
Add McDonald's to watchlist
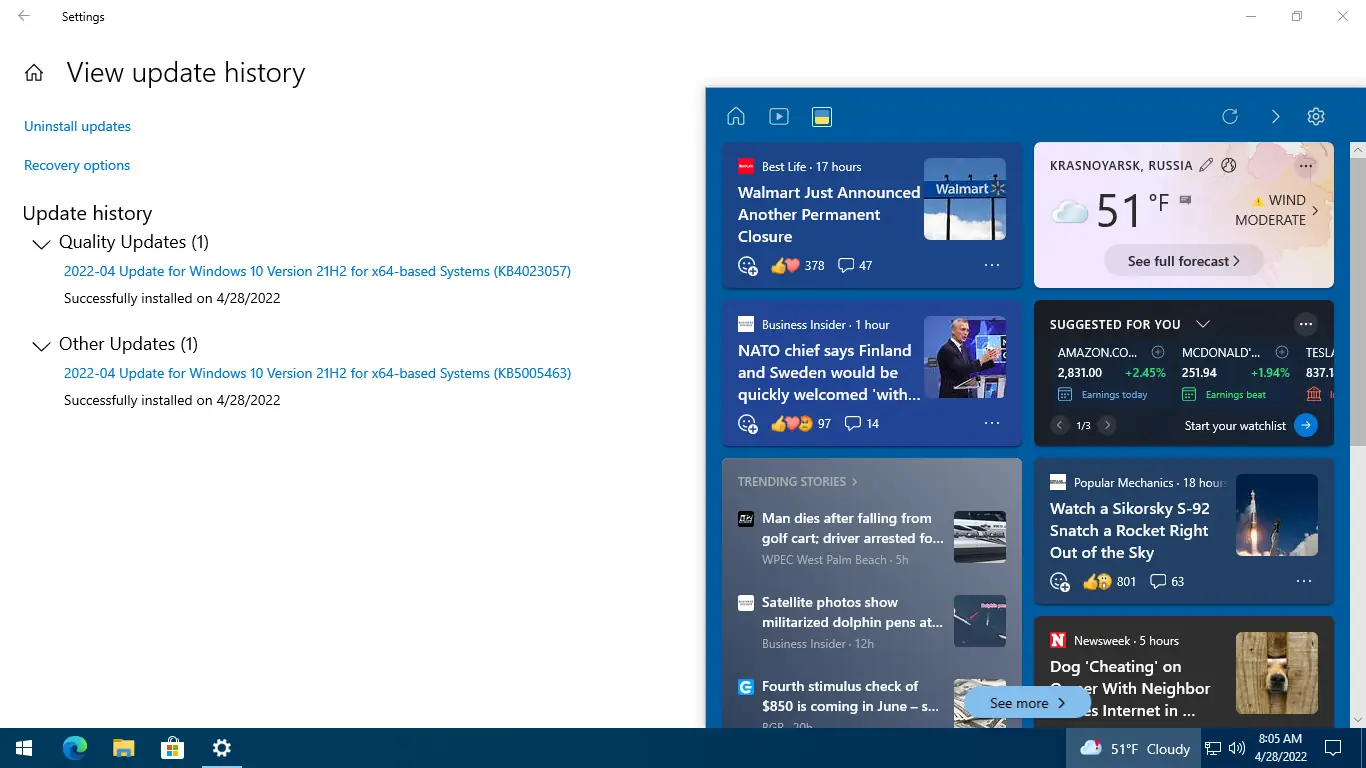pos(1282,352)
